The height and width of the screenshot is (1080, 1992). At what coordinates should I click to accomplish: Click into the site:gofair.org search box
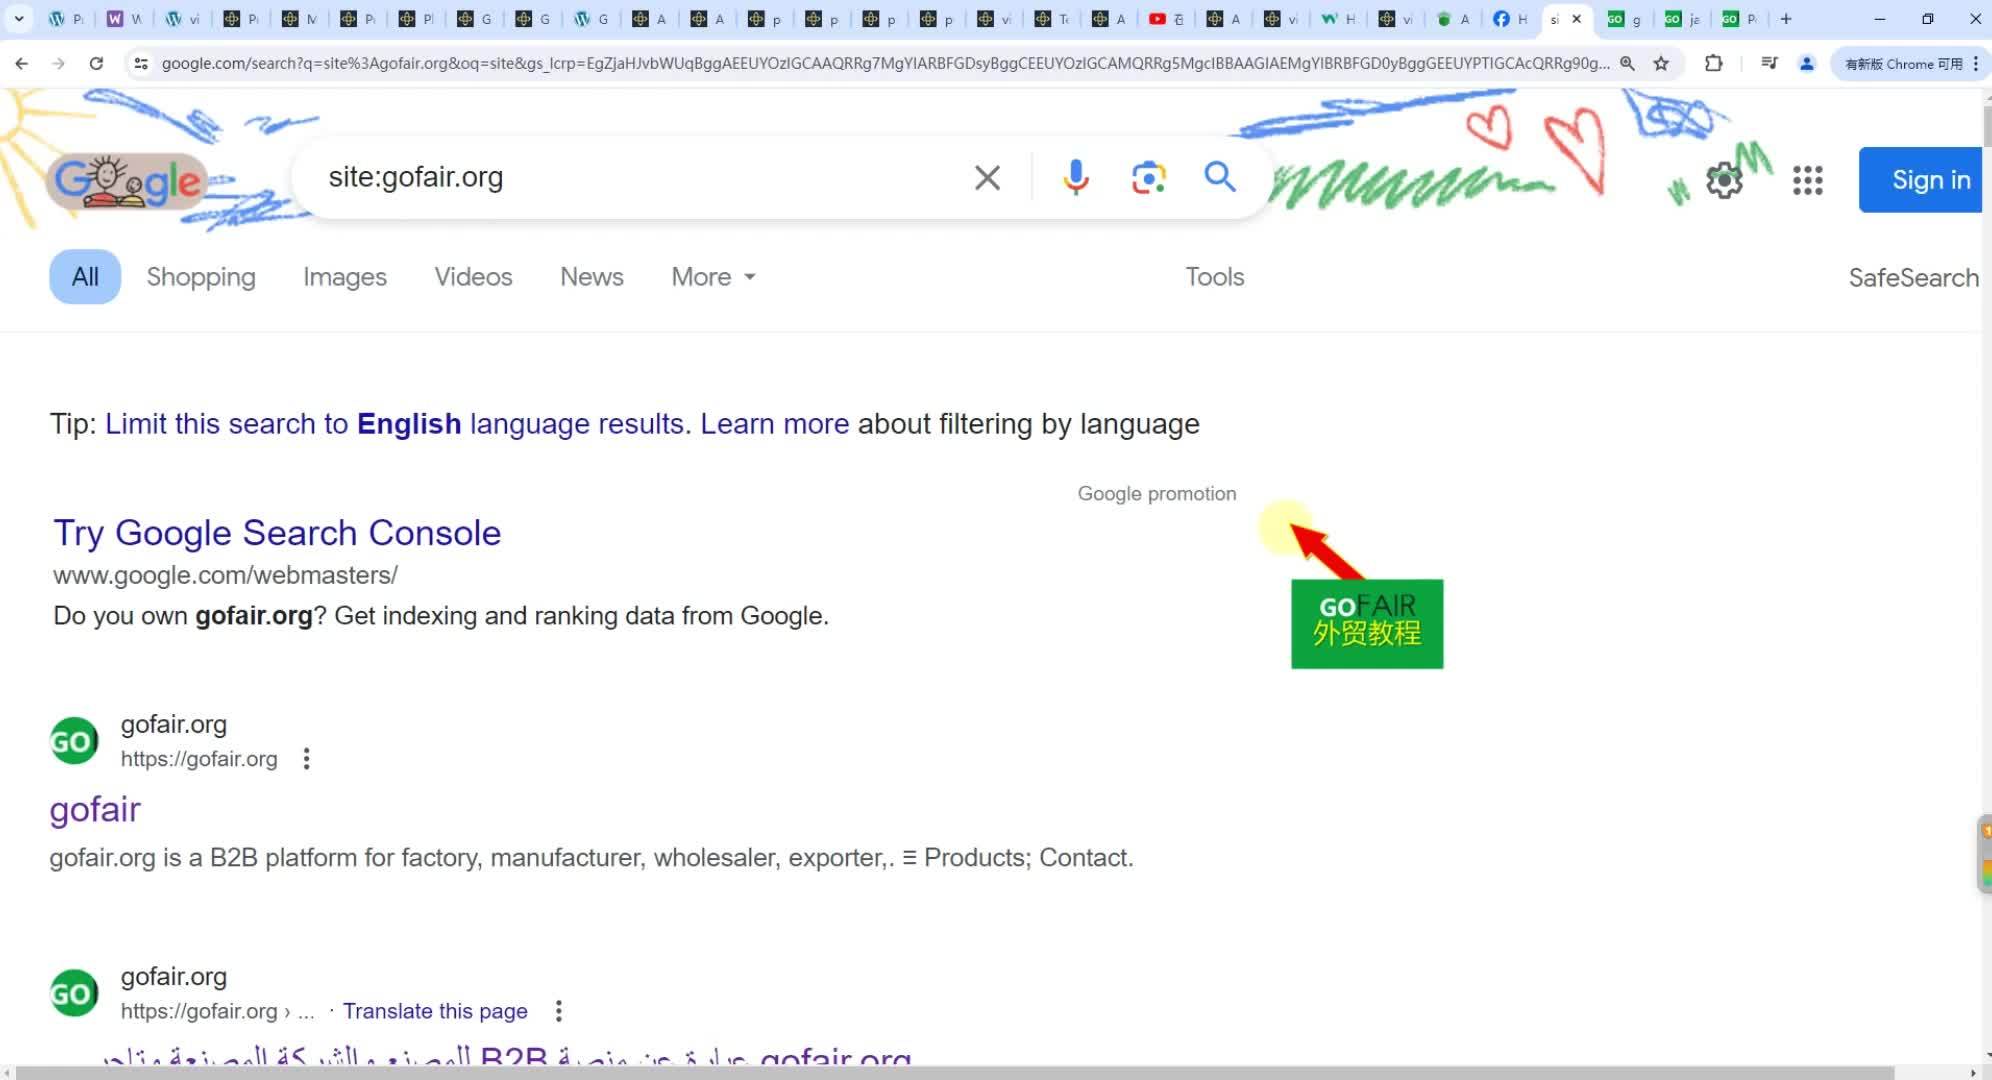click(x=640, y=177)
